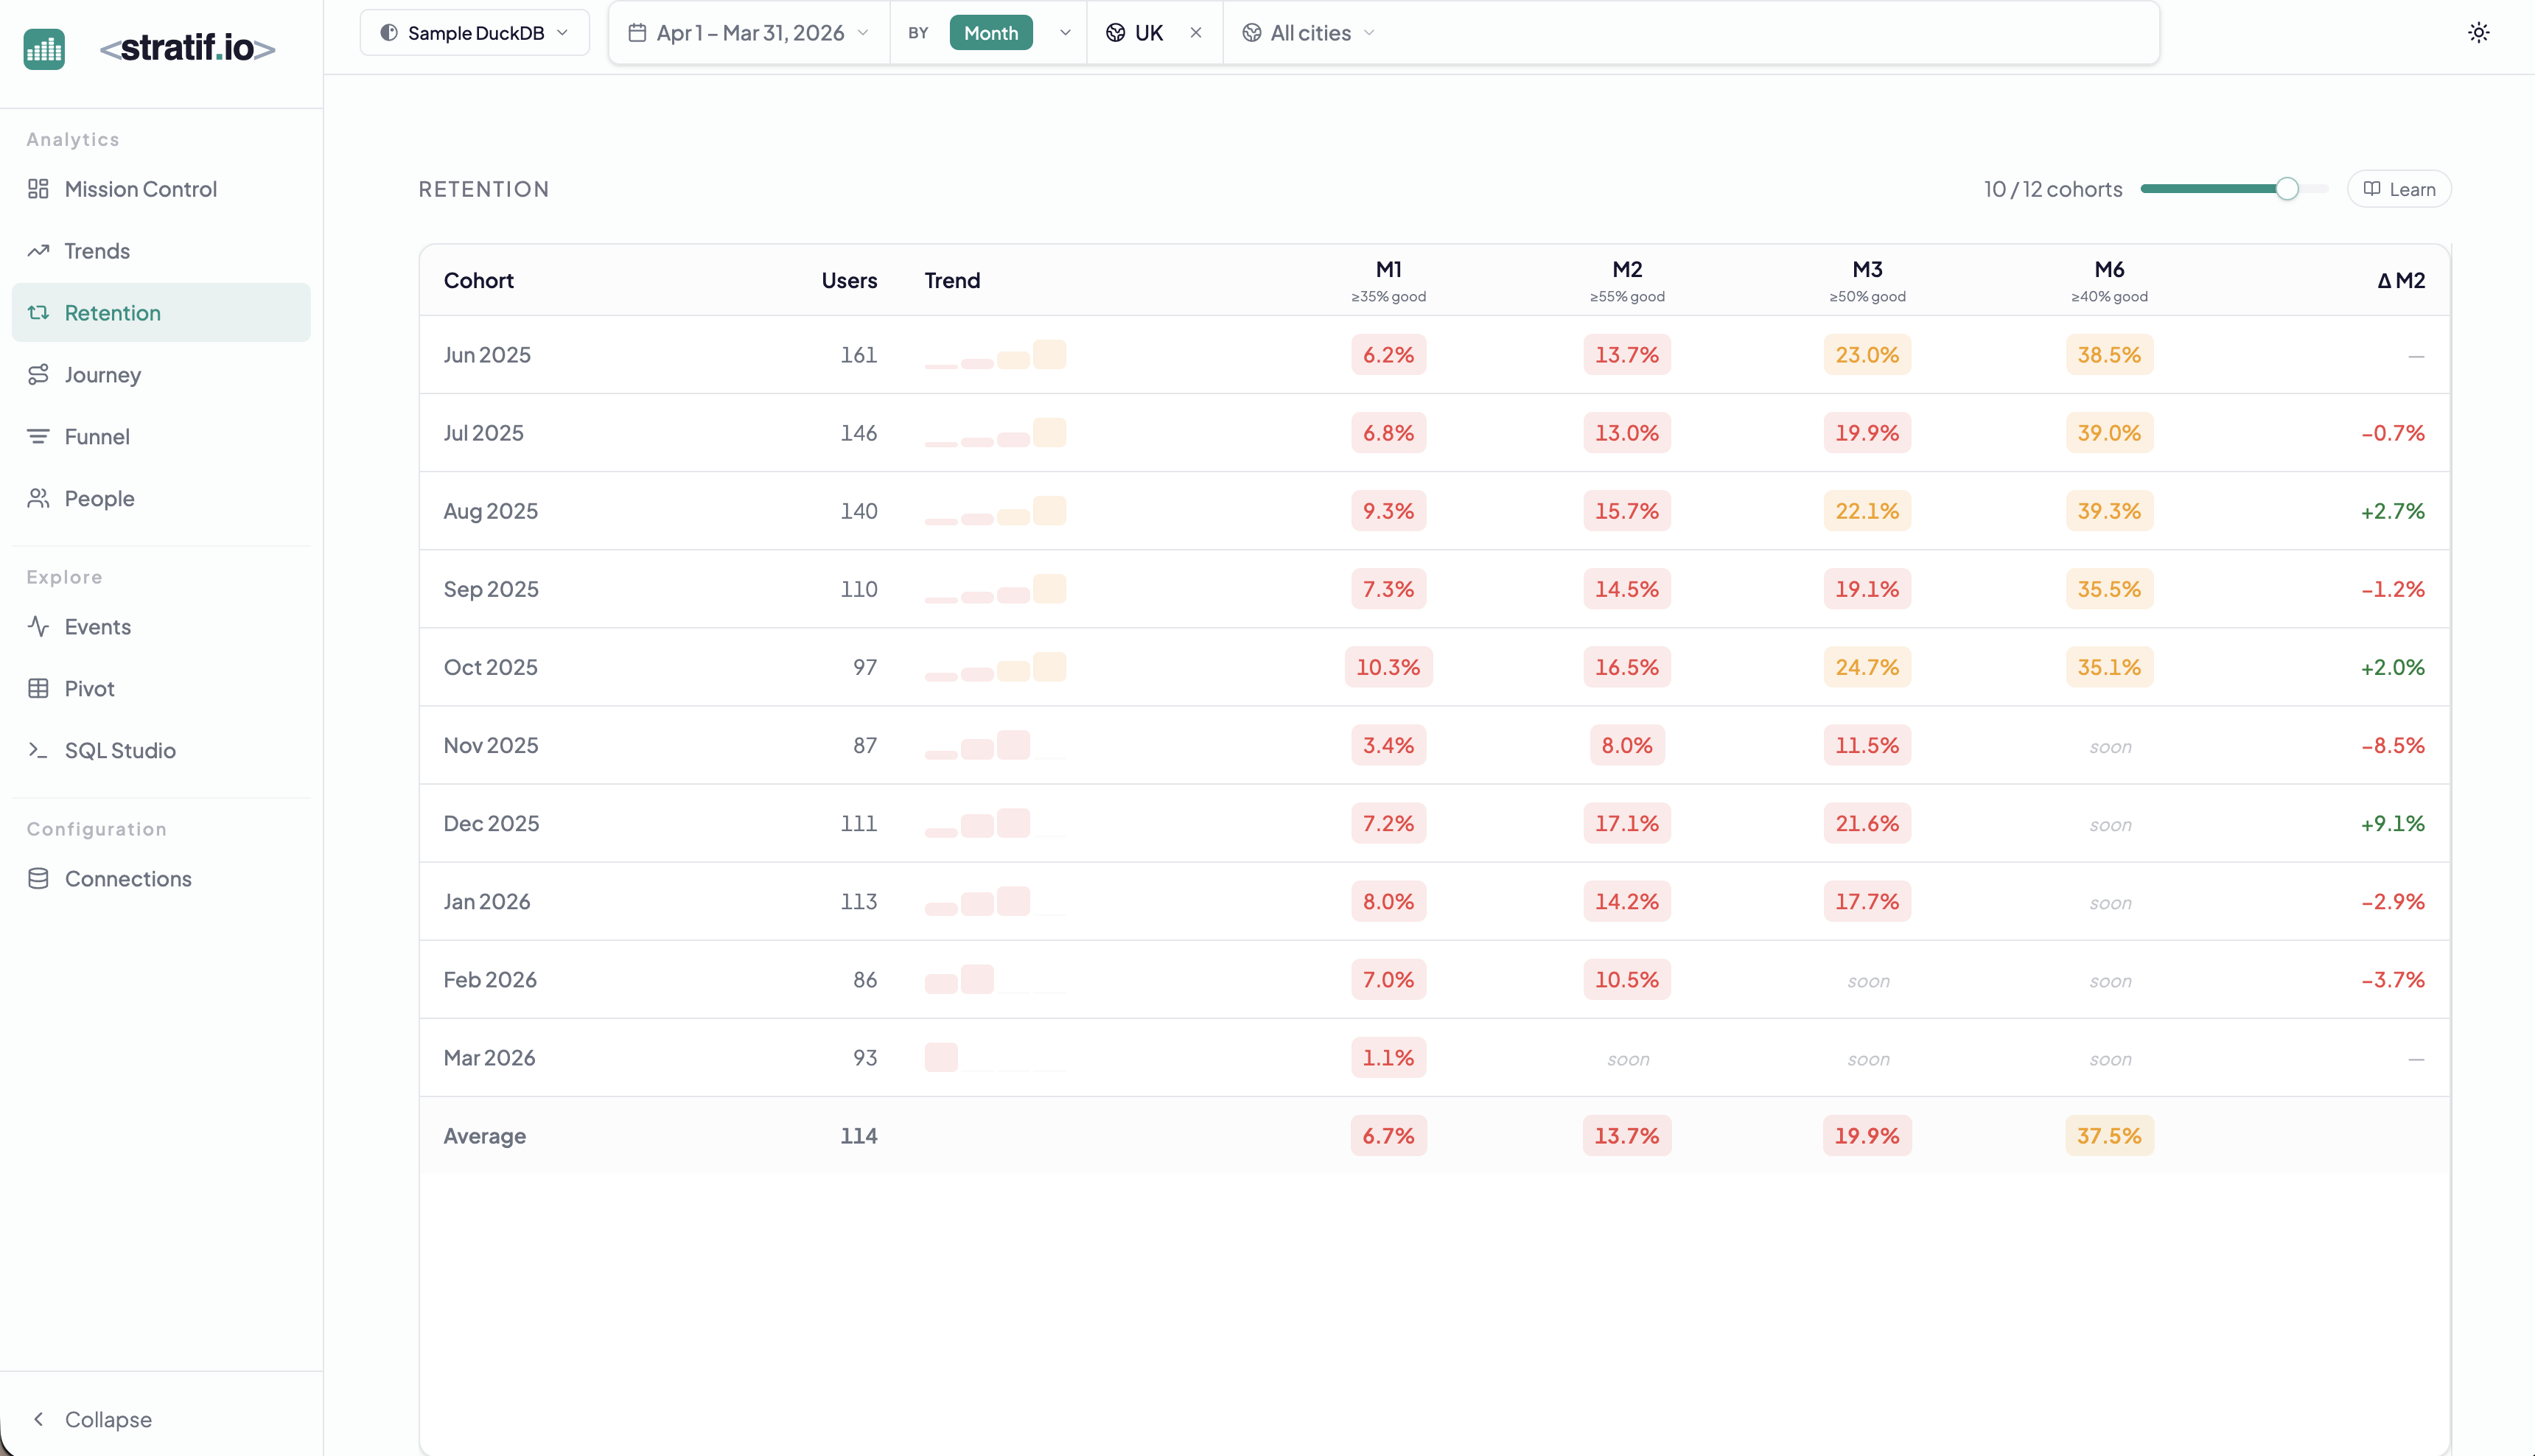Remove the UK country filter
This screenshot has height=1456, width=2535.
(x=1196, y=33)
